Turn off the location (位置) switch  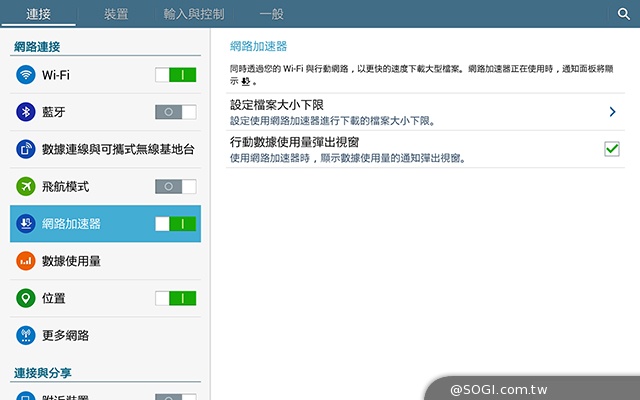coord(175,298)
